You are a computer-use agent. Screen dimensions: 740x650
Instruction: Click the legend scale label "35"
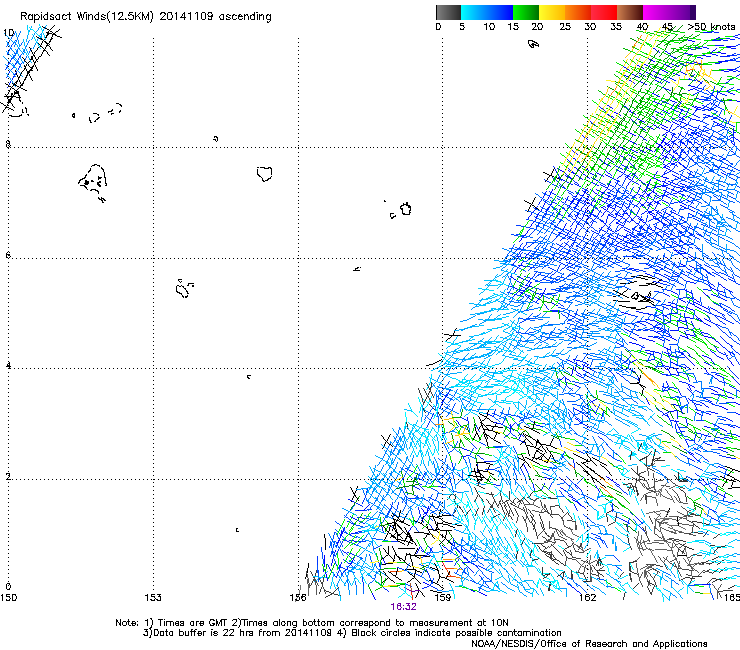coord(616,27)
